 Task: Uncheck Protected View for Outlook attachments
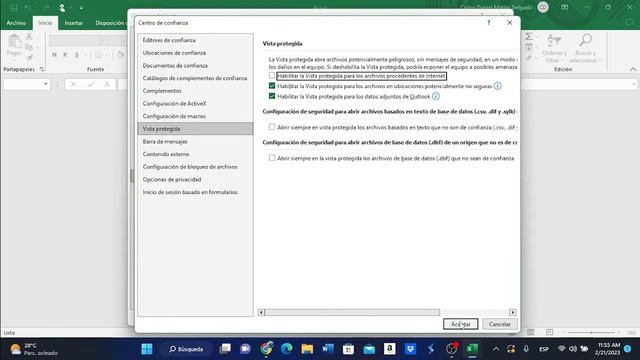(272, 96)
